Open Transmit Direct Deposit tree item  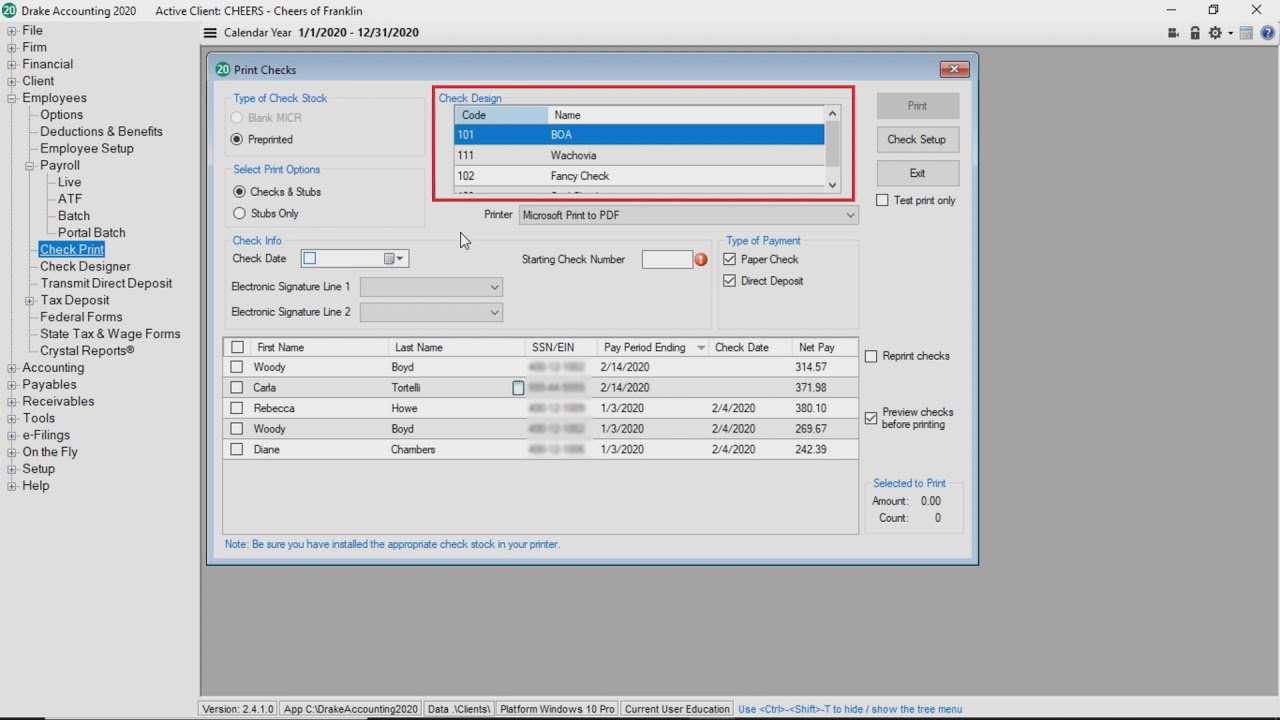[x=106, y=284]
